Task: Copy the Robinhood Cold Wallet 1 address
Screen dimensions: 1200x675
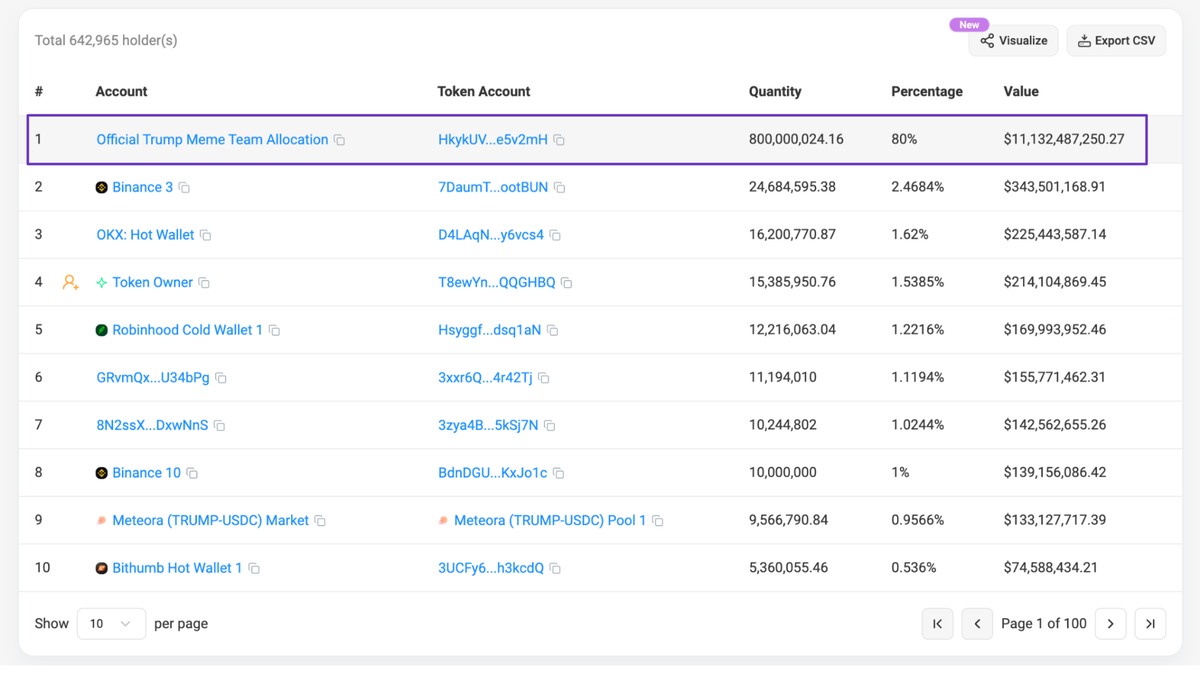Action: point(275,330)
